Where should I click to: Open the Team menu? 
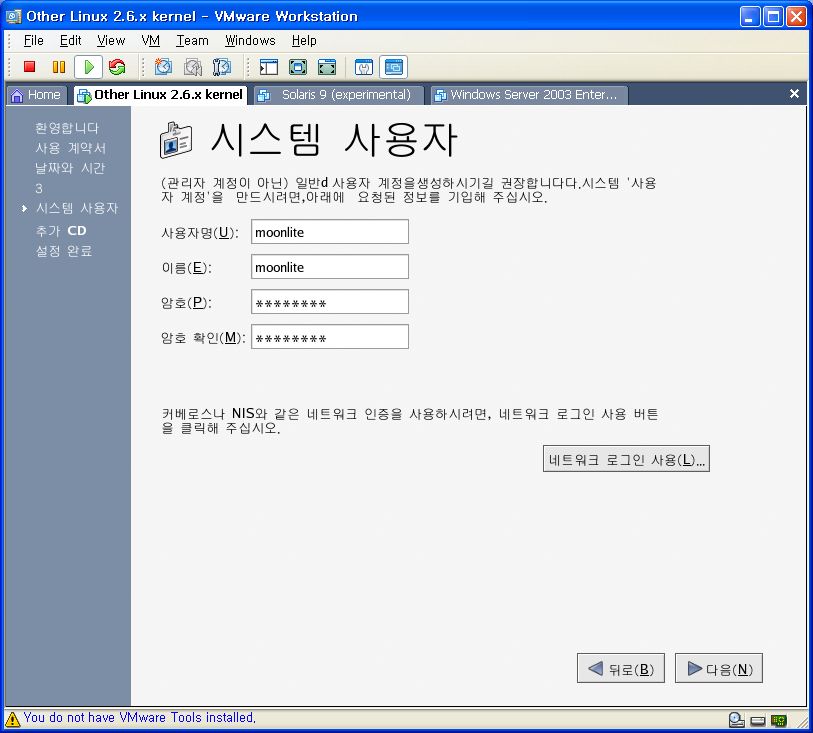pyautogui.click(x=192, y=41)
